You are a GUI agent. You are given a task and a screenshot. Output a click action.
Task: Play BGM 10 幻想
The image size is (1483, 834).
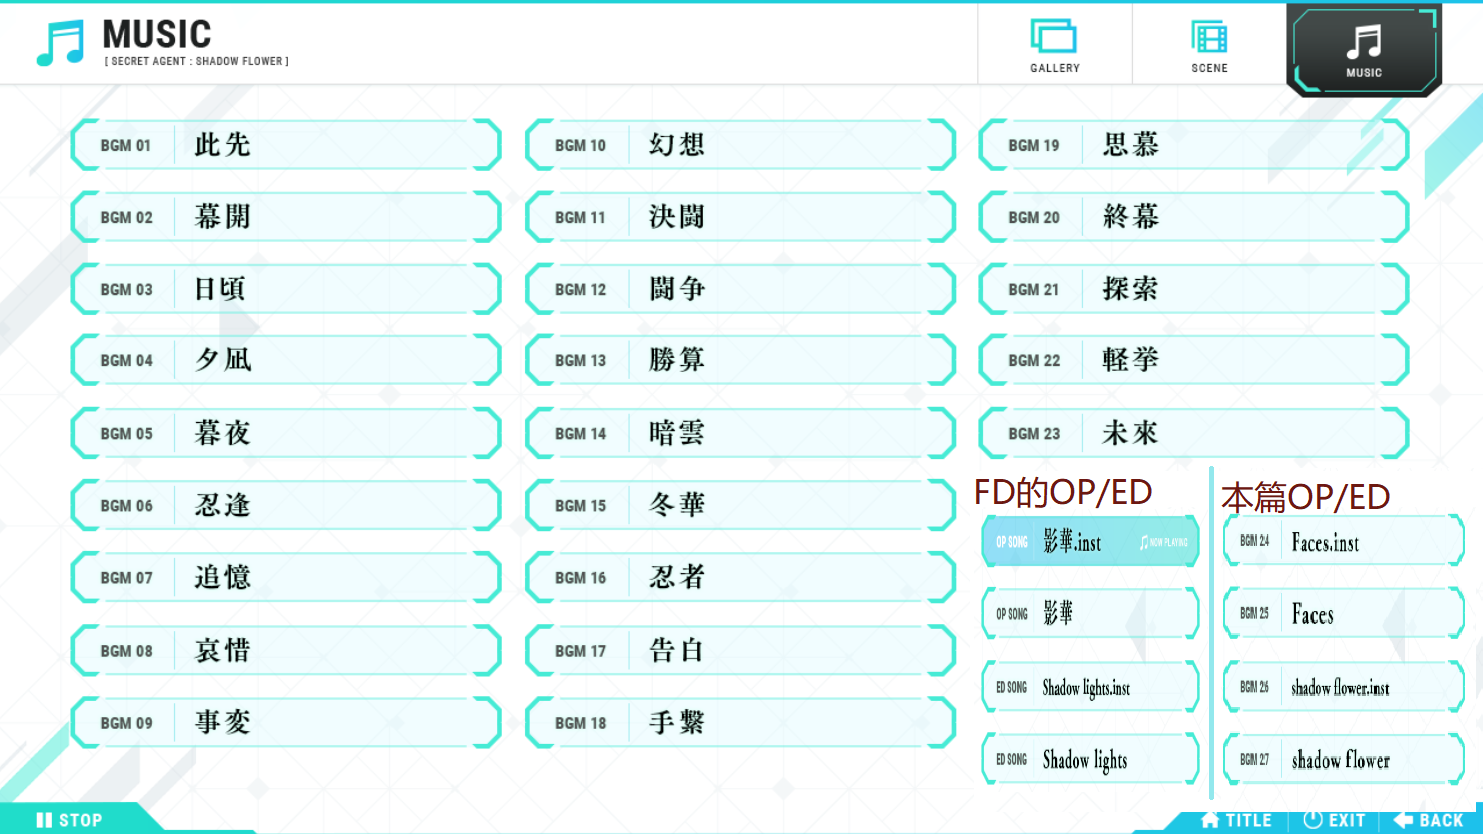click(740, 145)
